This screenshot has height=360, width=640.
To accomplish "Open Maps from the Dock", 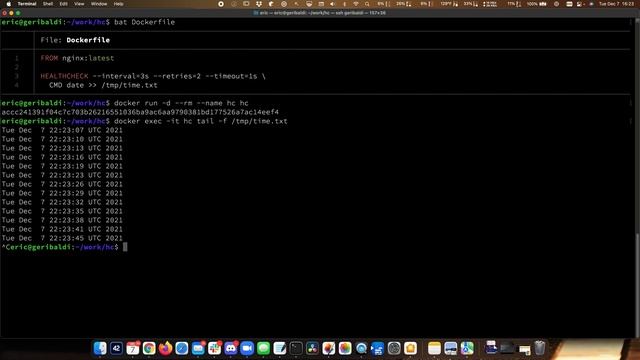I will pos(467,348).
